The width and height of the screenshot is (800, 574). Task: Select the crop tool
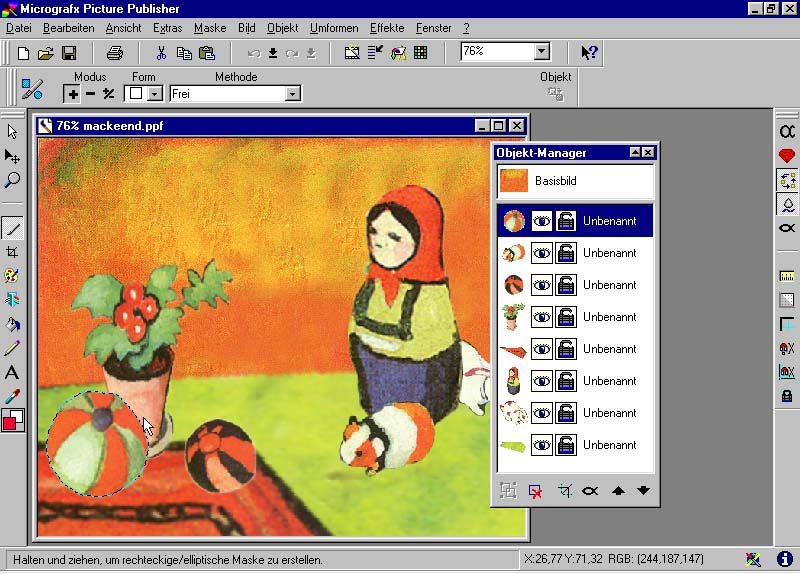(x=12, y=252)
